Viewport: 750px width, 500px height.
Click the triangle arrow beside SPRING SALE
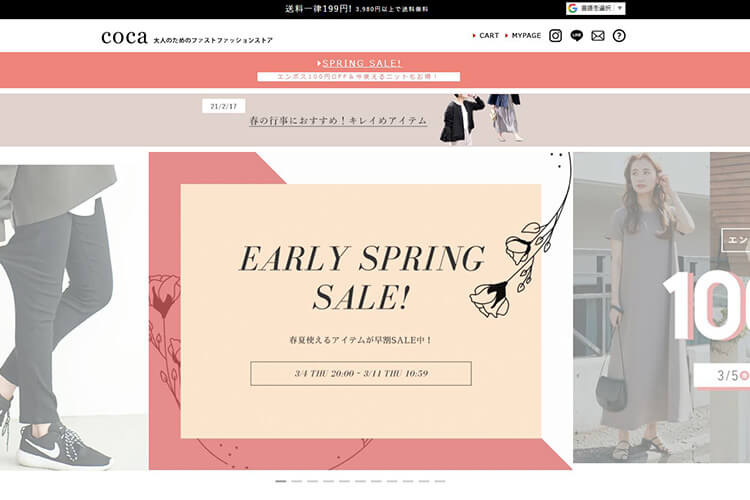point(319,63)
